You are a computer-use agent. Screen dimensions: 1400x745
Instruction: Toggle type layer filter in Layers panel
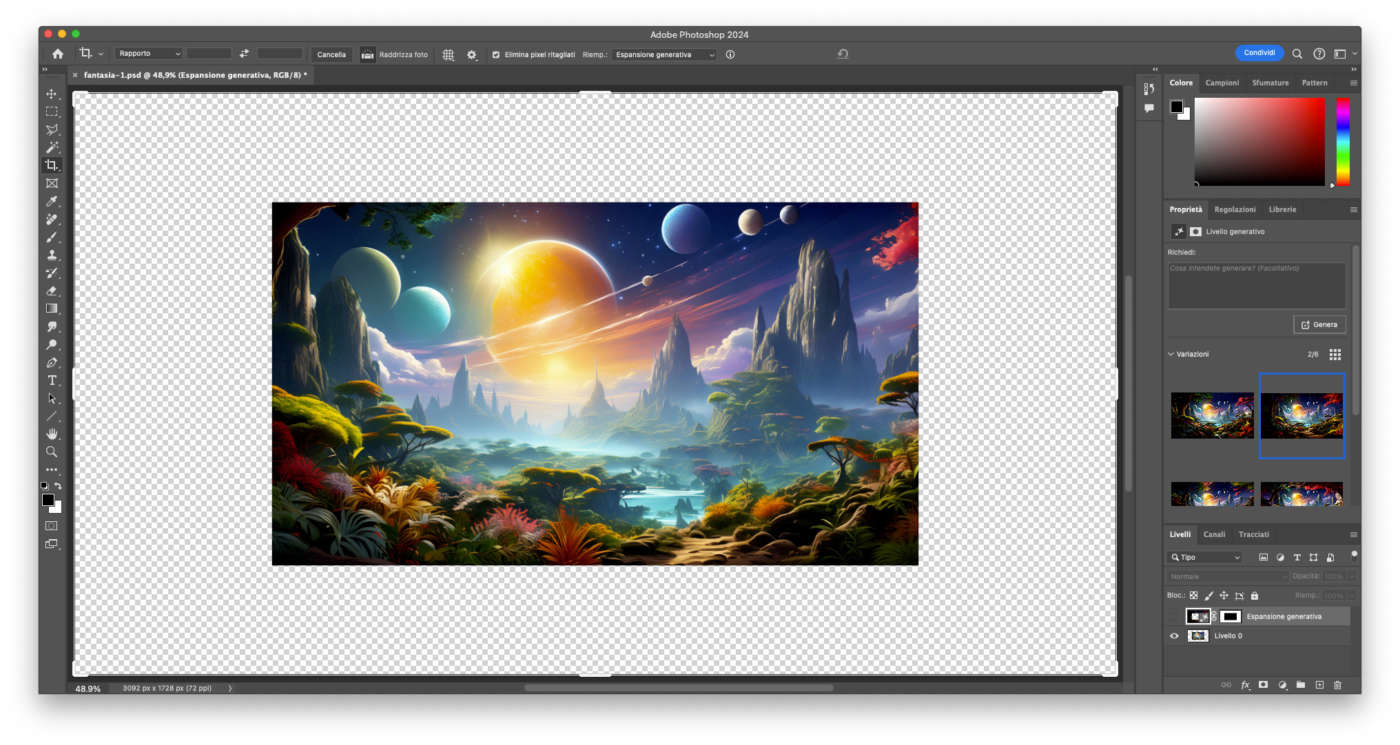click(x=1297, y=557)
